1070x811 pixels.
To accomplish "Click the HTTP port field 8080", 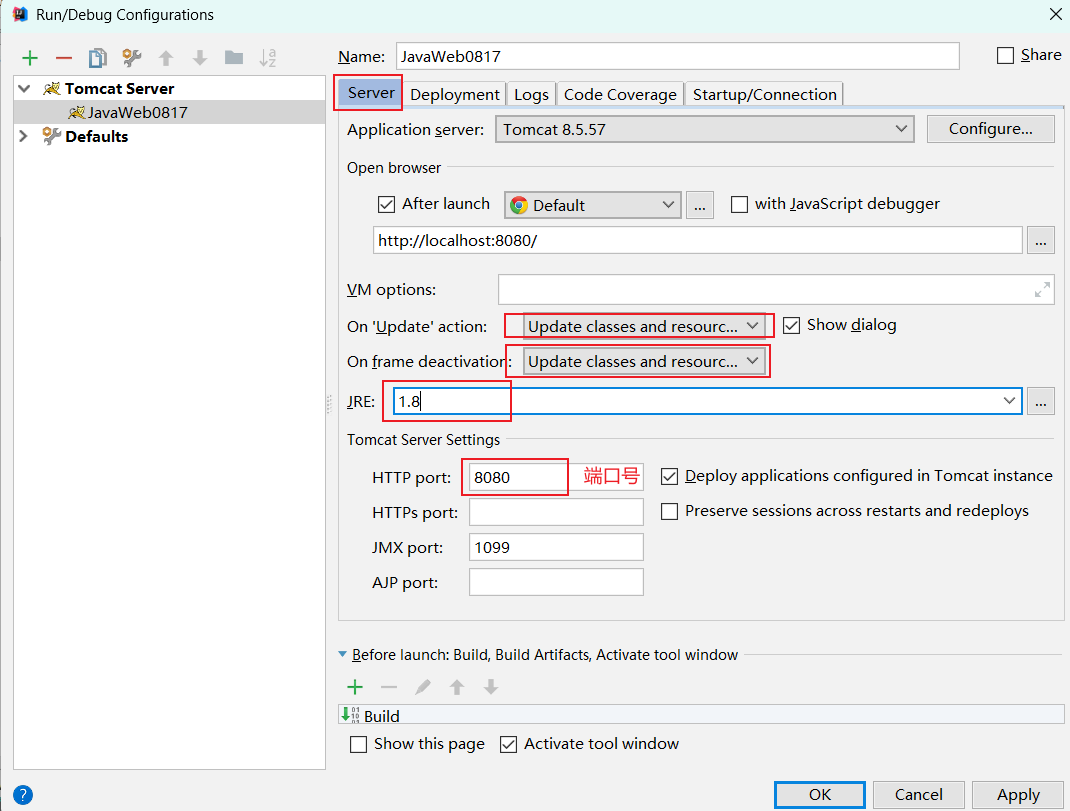I will (x=556, y=476).
